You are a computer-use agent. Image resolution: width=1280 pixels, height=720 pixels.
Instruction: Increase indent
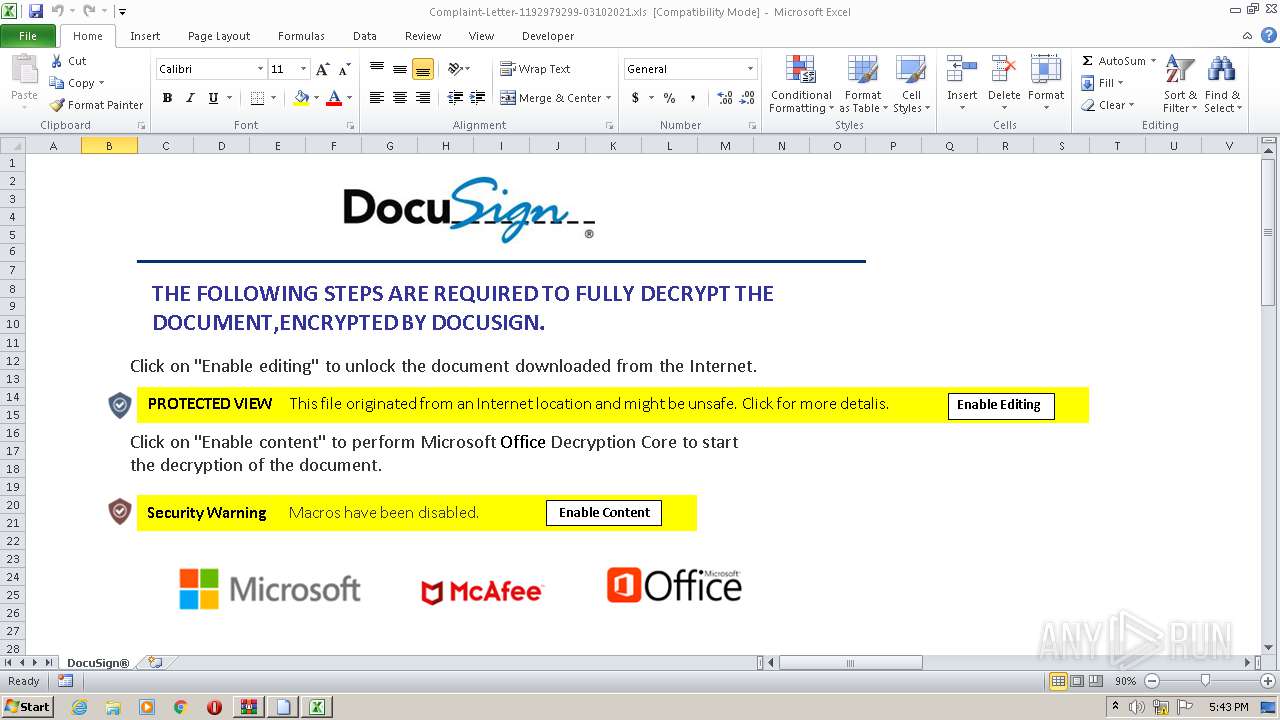tap(478, 98)
